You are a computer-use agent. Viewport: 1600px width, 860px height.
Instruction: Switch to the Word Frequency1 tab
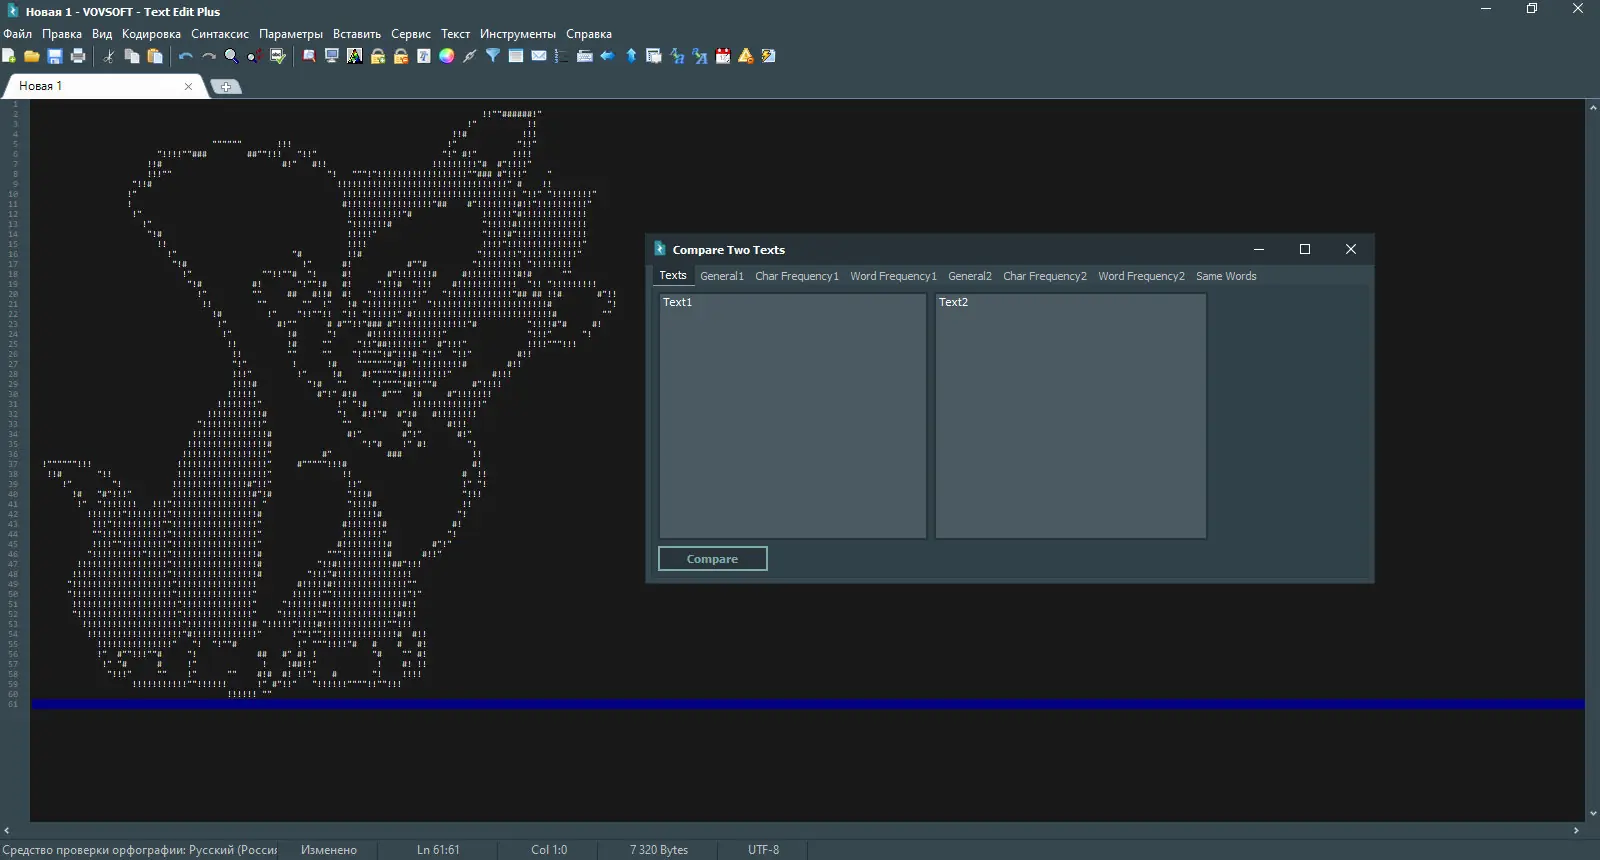(x=894, y=276)
